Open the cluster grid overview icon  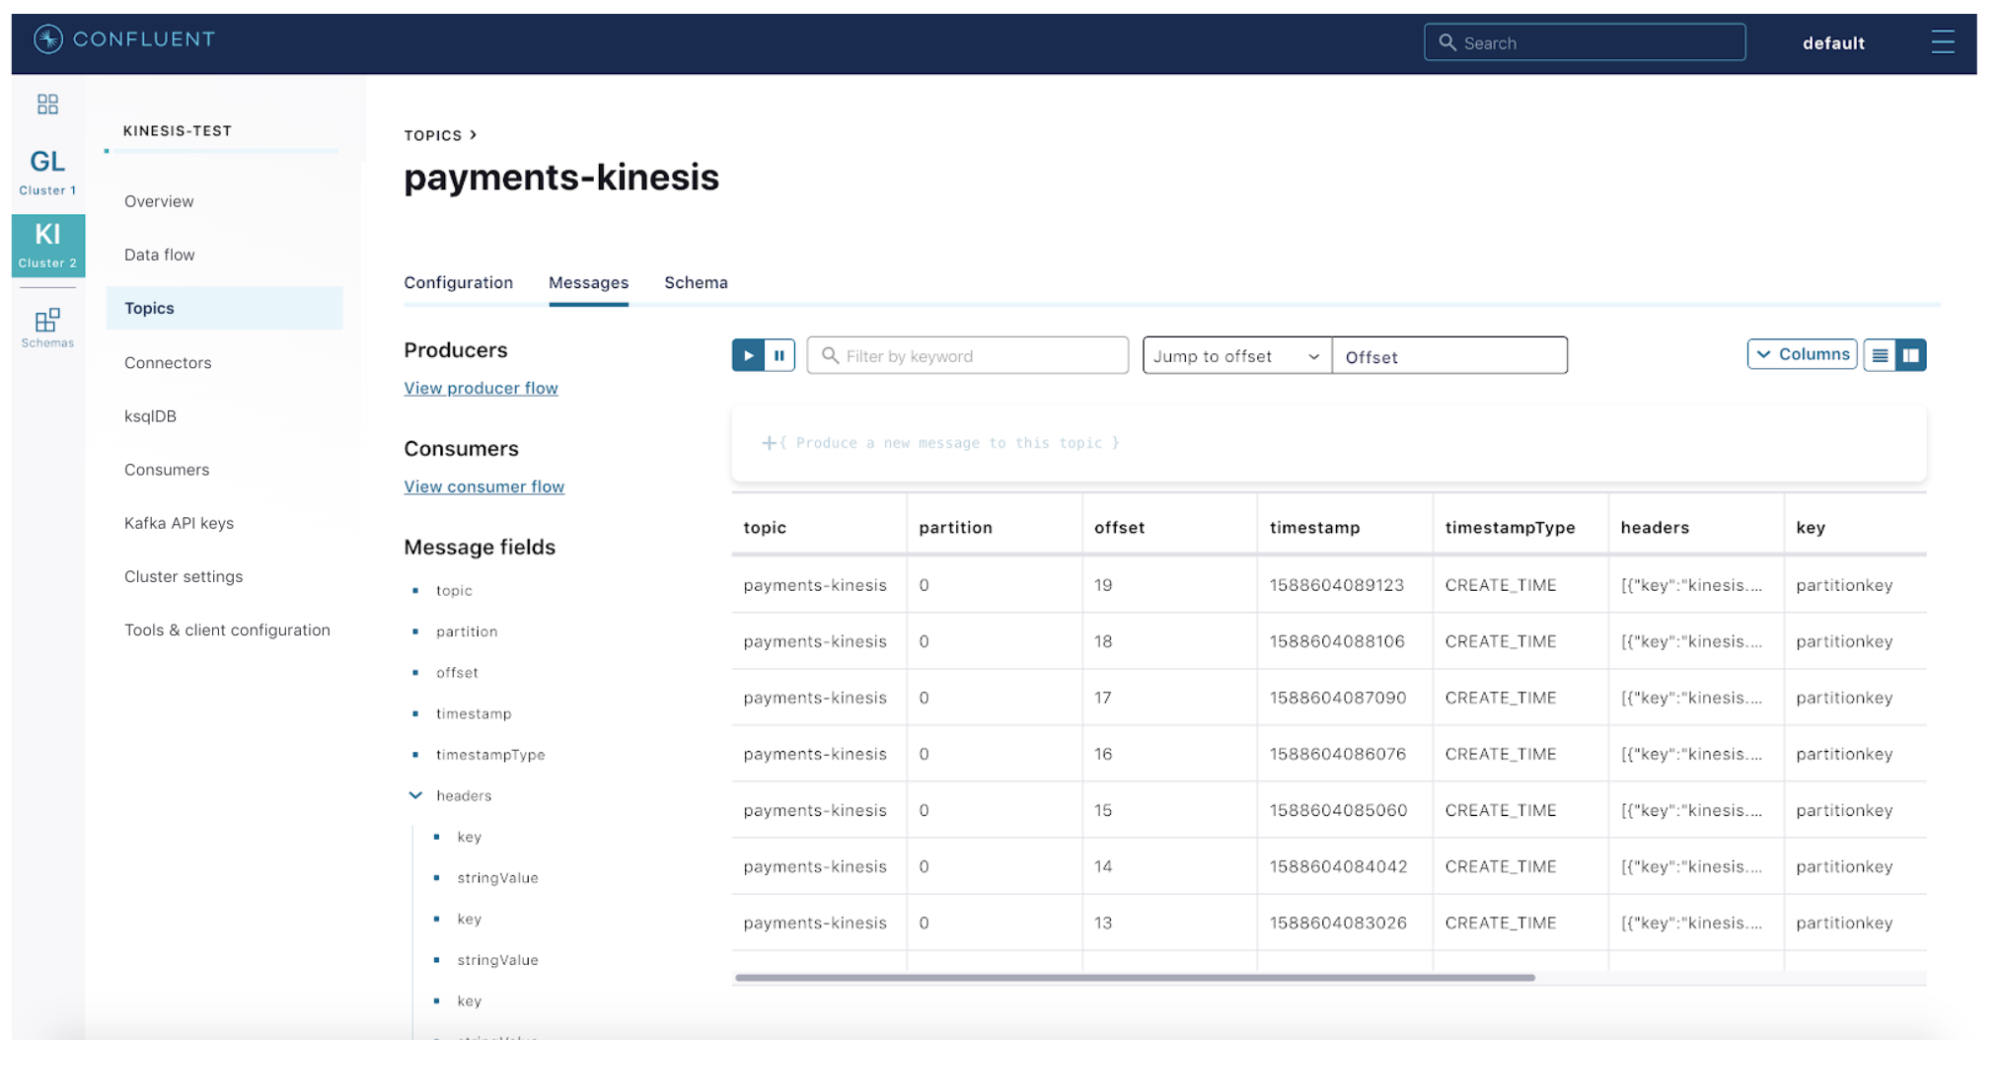[x=48, y=104]
